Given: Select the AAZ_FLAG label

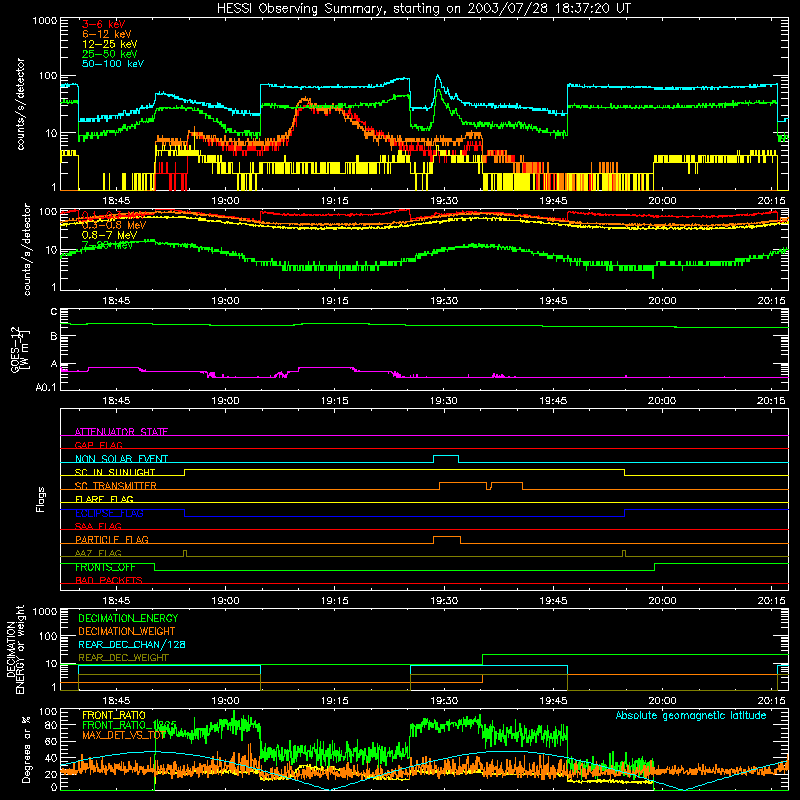Looking at the screenshot, I should click(98, 553).
